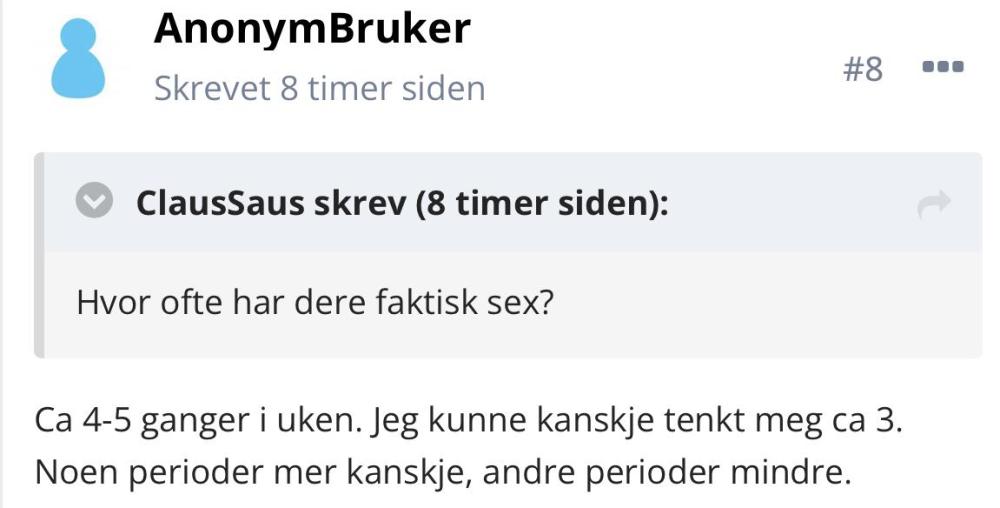Open AnonymBruker's profile name
Viewport: 1000px width, 508px height.
coord(312,28)
